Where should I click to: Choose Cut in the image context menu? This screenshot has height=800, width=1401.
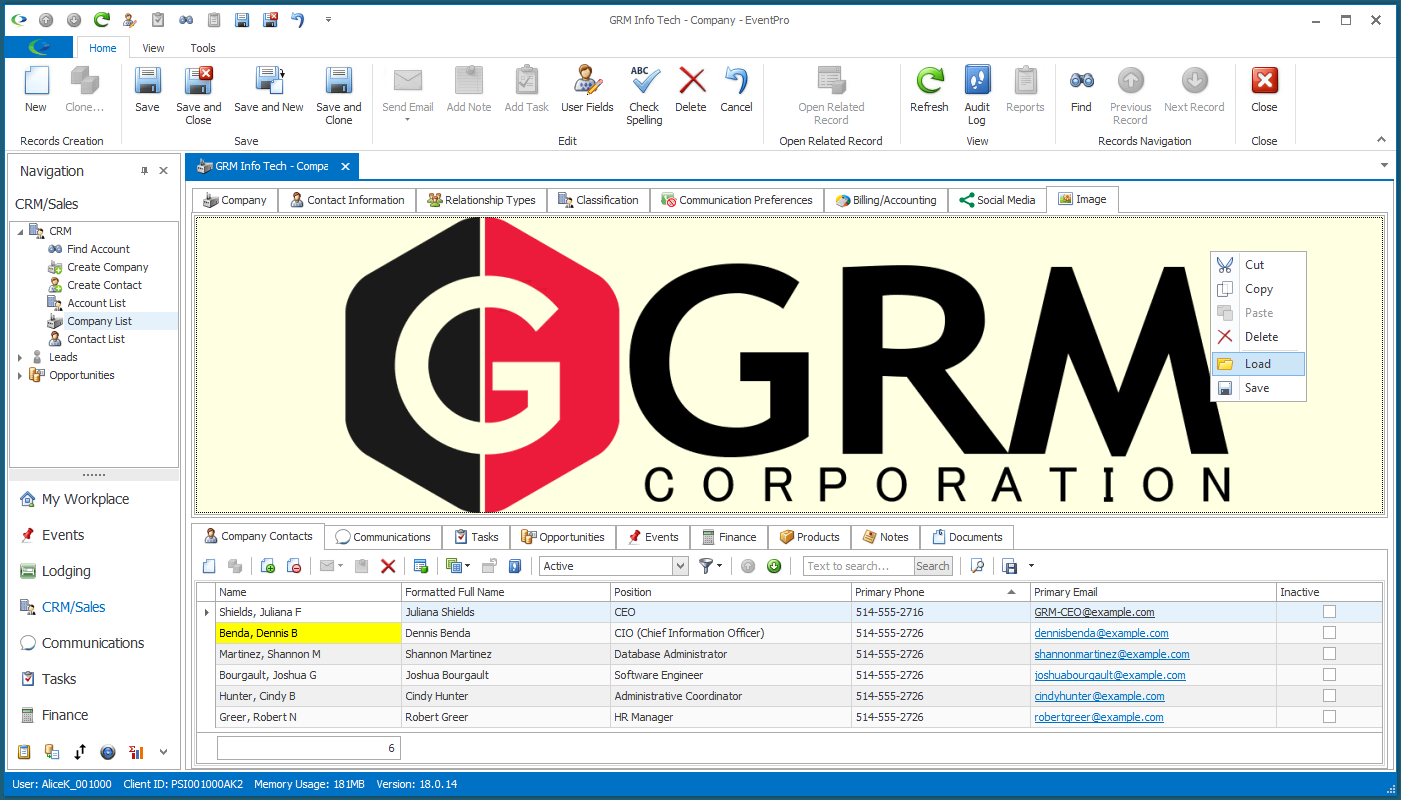pyautogui.click(x=1258, y=265)
